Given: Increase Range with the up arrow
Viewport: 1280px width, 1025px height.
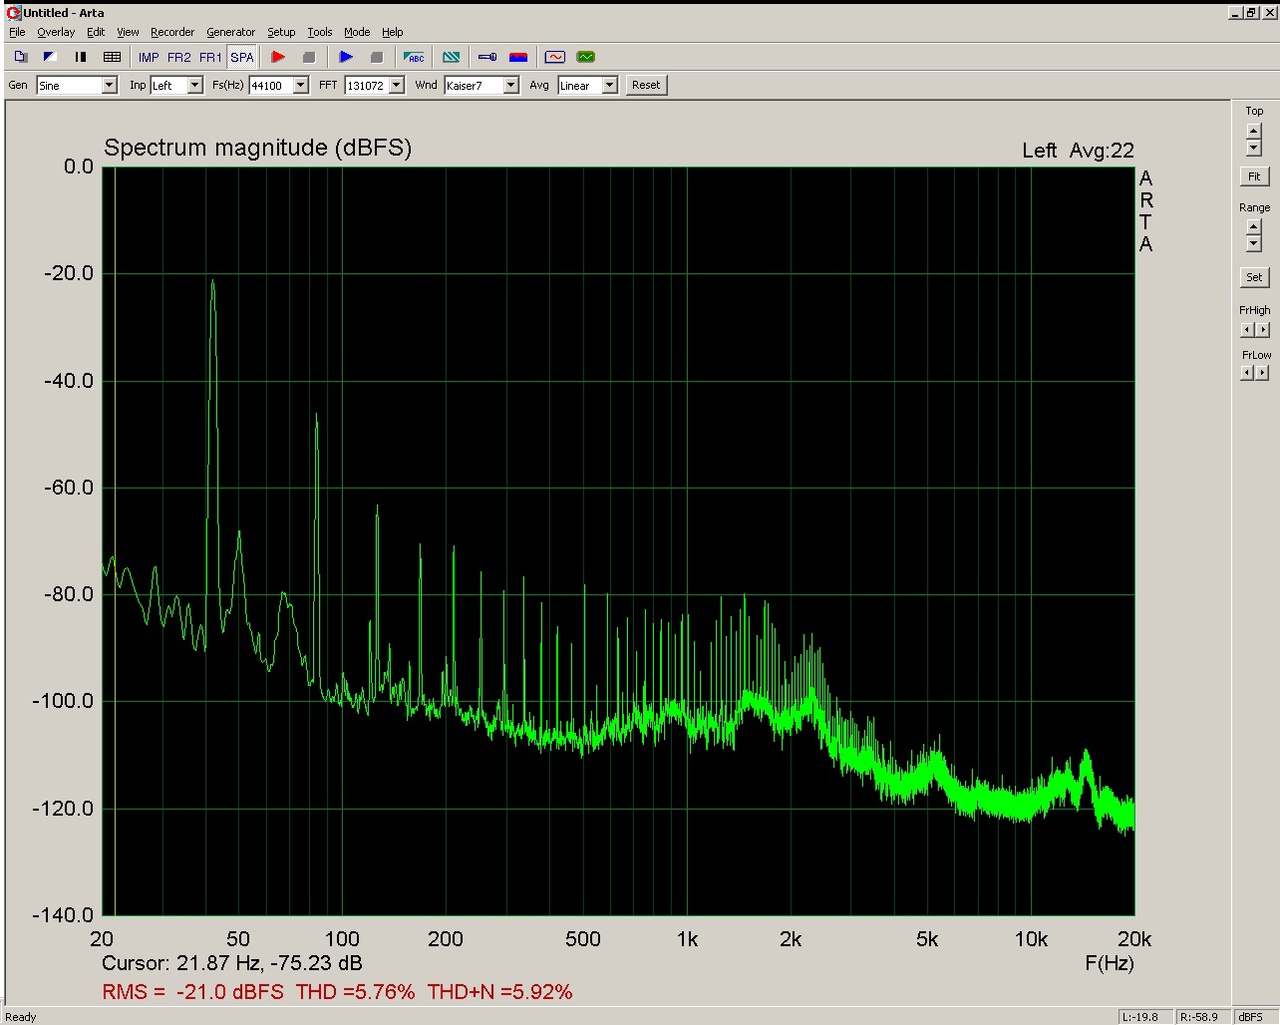Looking at the screenshot, I should pyautogui.click(x=1254, y=227).
